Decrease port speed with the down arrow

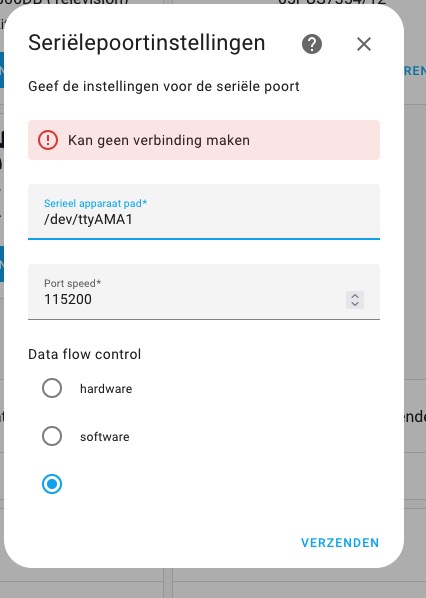(x=355, y=304)
